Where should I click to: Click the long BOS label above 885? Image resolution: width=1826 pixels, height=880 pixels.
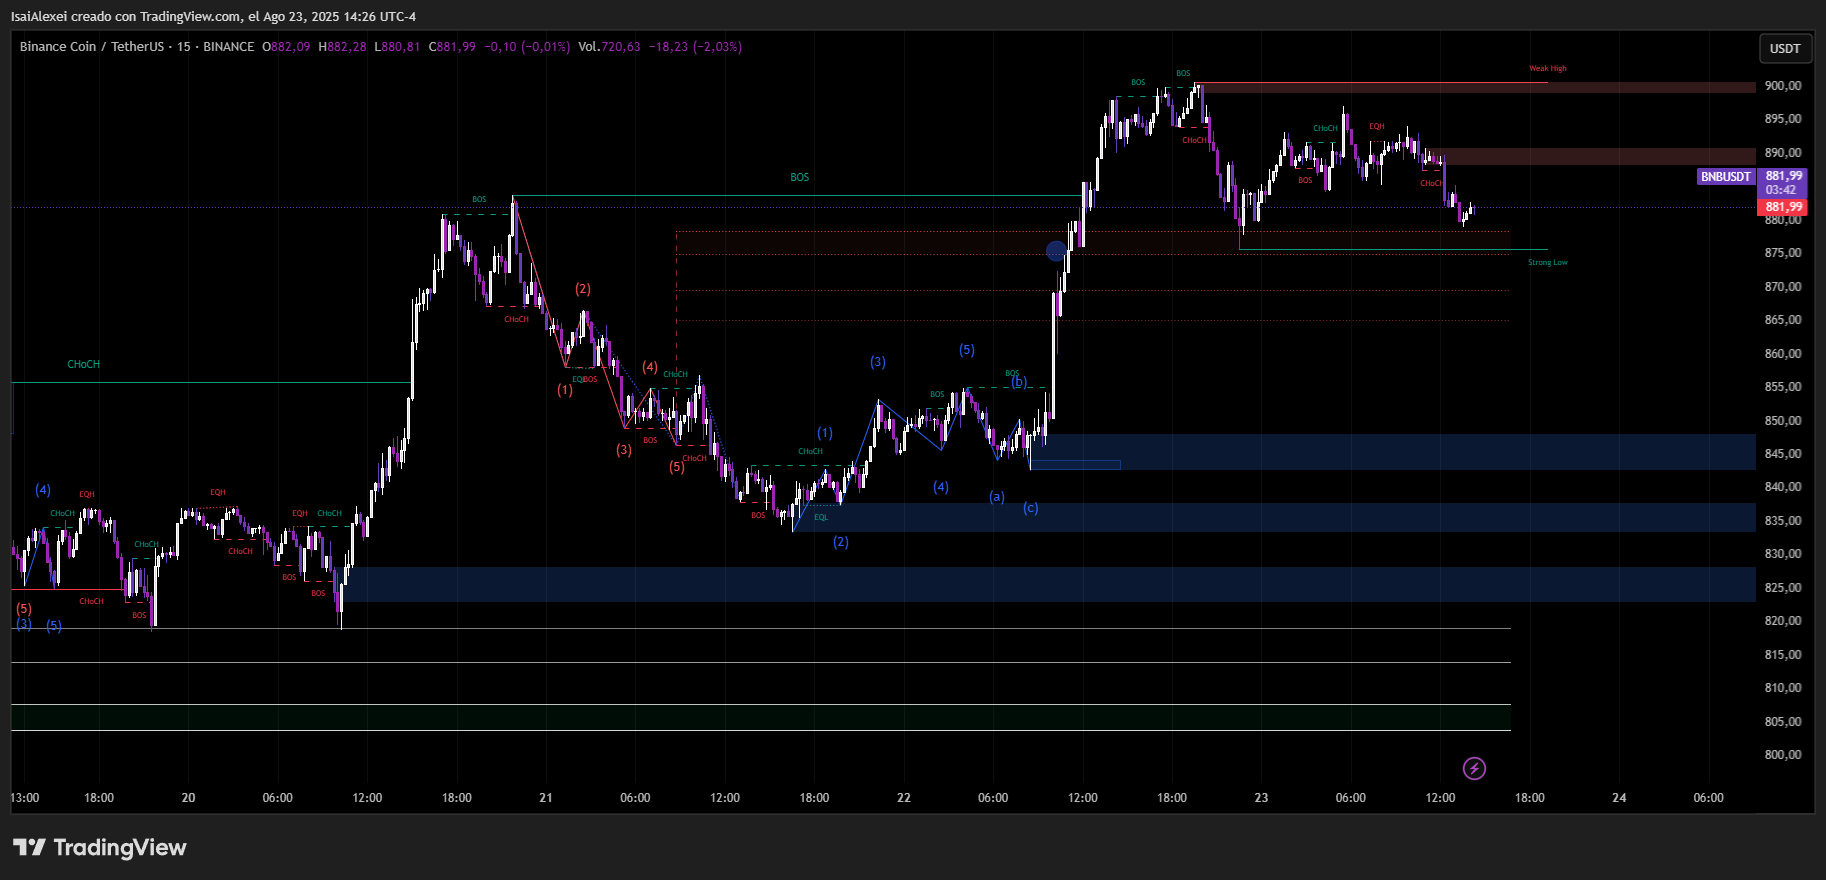pyautogui.click(x=800, y=178)
